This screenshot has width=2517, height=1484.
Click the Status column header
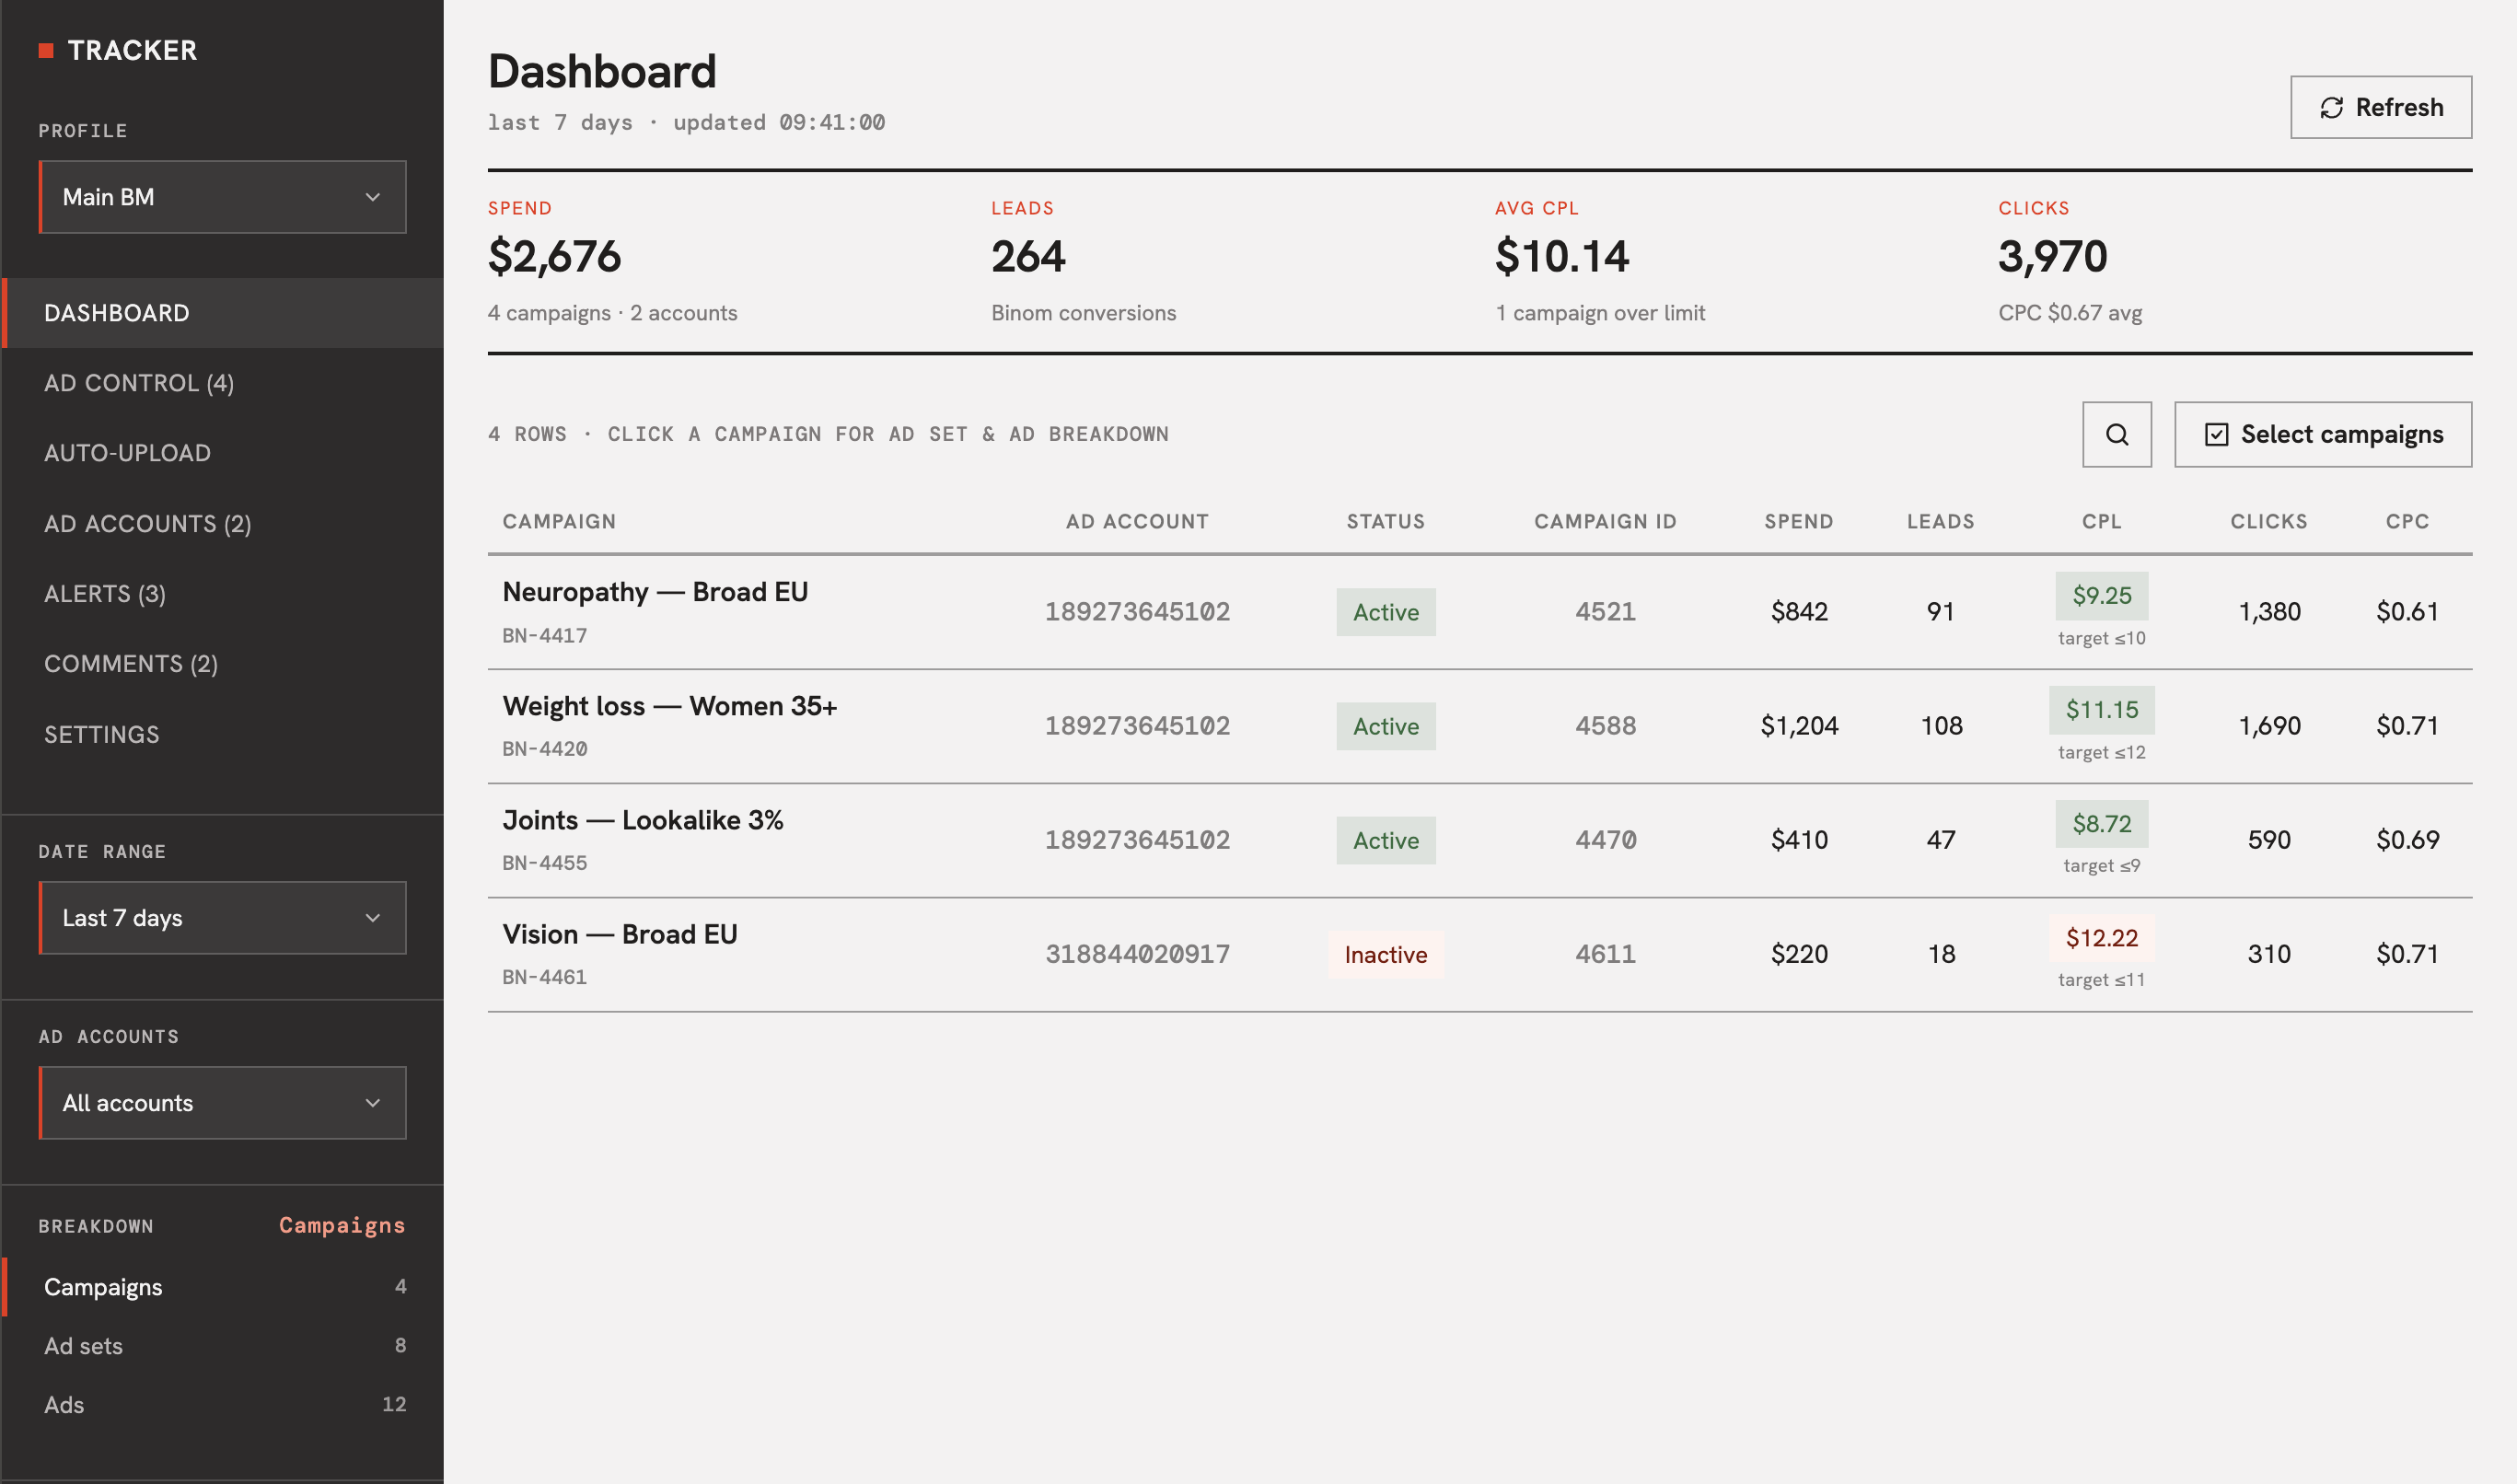pyautogui.click(x=1385, y=521)
